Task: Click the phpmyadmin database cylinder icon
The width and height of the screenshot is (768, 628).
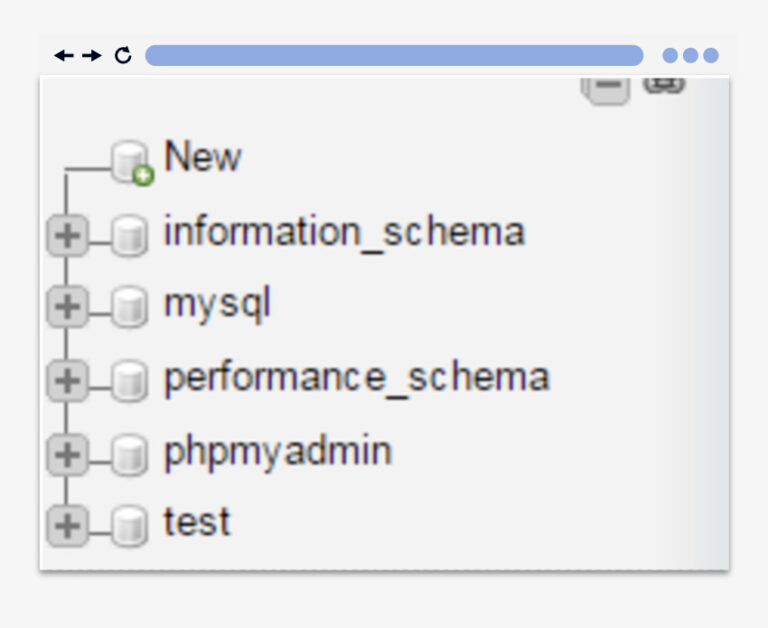Action: [129, 455]
